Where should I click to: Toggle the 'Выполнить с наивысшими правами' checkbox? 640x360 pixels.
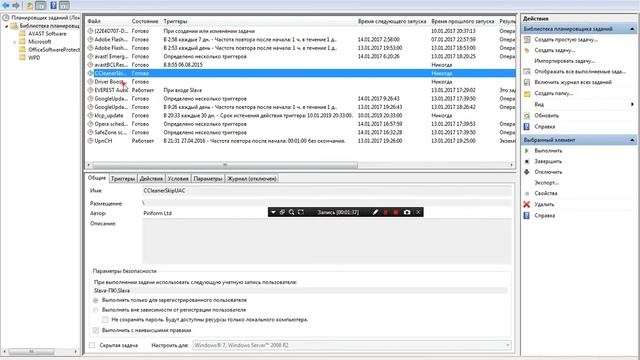pos(96,330)
